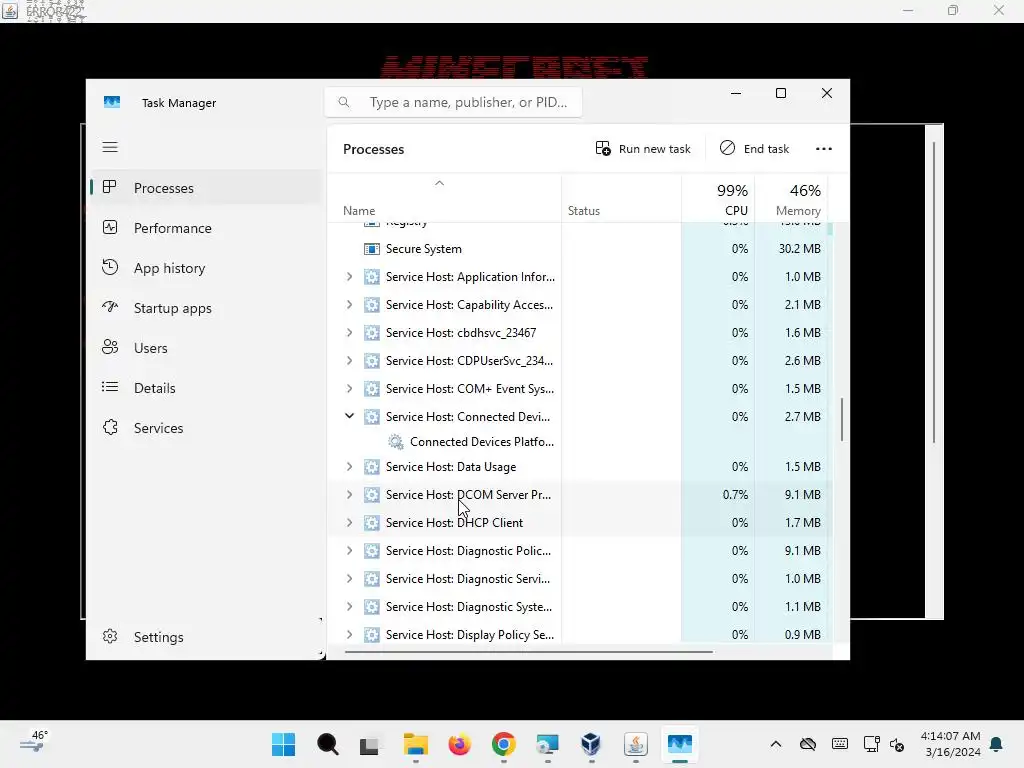Viewport: 1024px width, 768px height.
Task: Click End task button
Action: tap(754, 149)
